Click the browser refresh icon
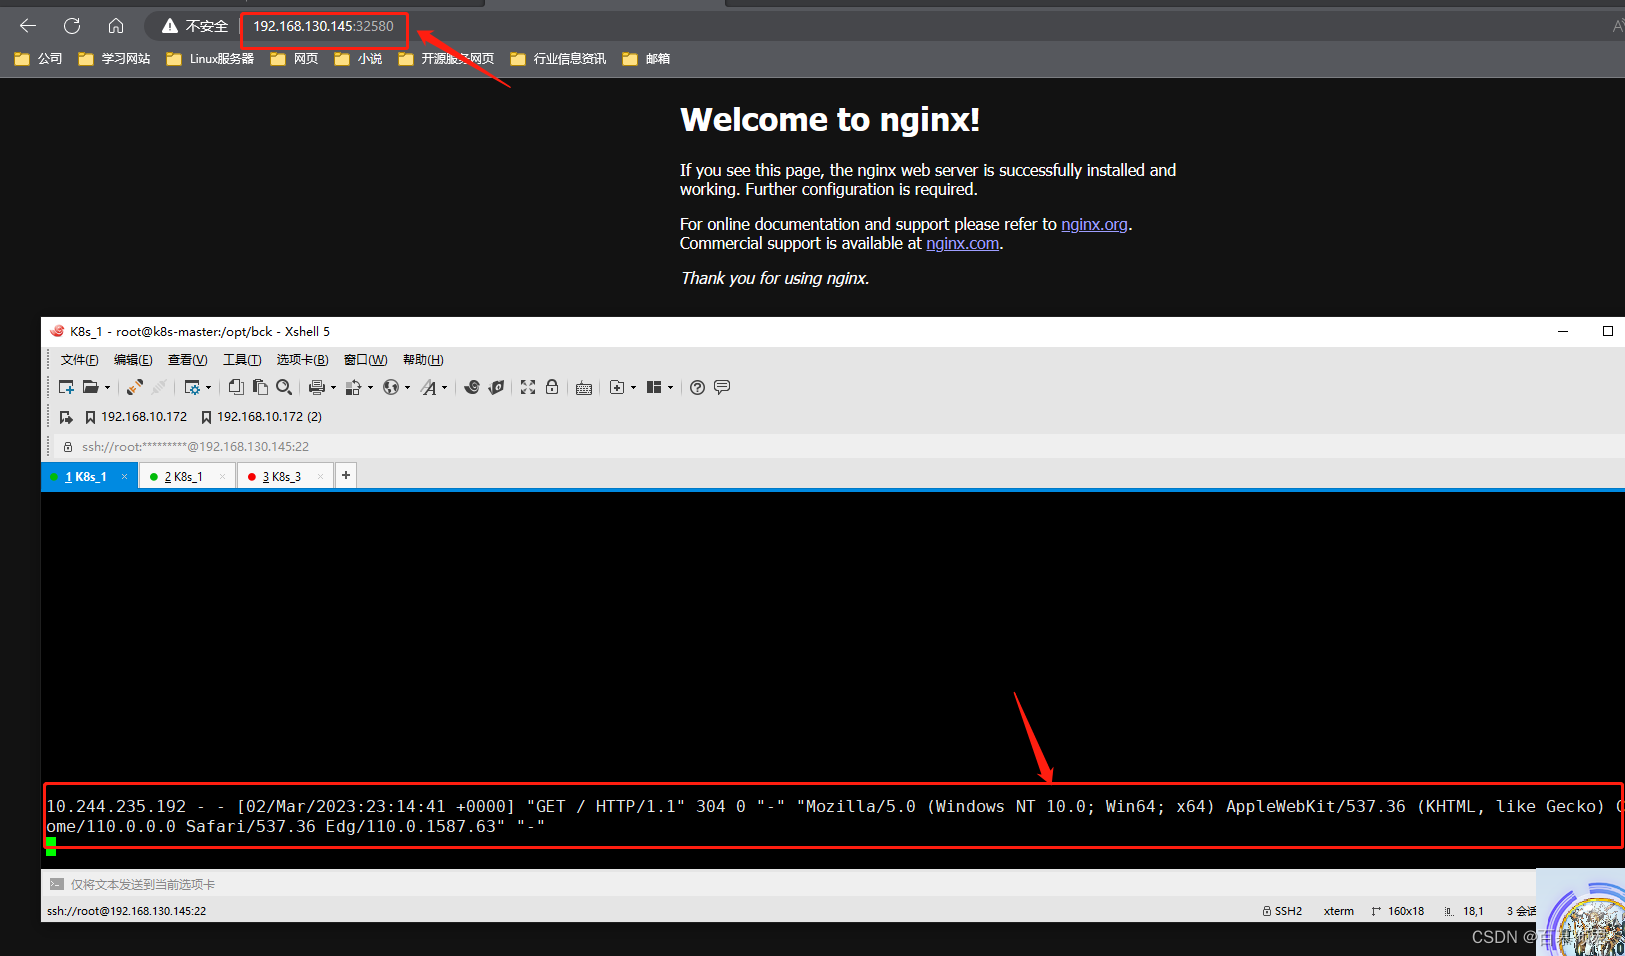This screenshot has height=956, width=1625. [72, 26]
